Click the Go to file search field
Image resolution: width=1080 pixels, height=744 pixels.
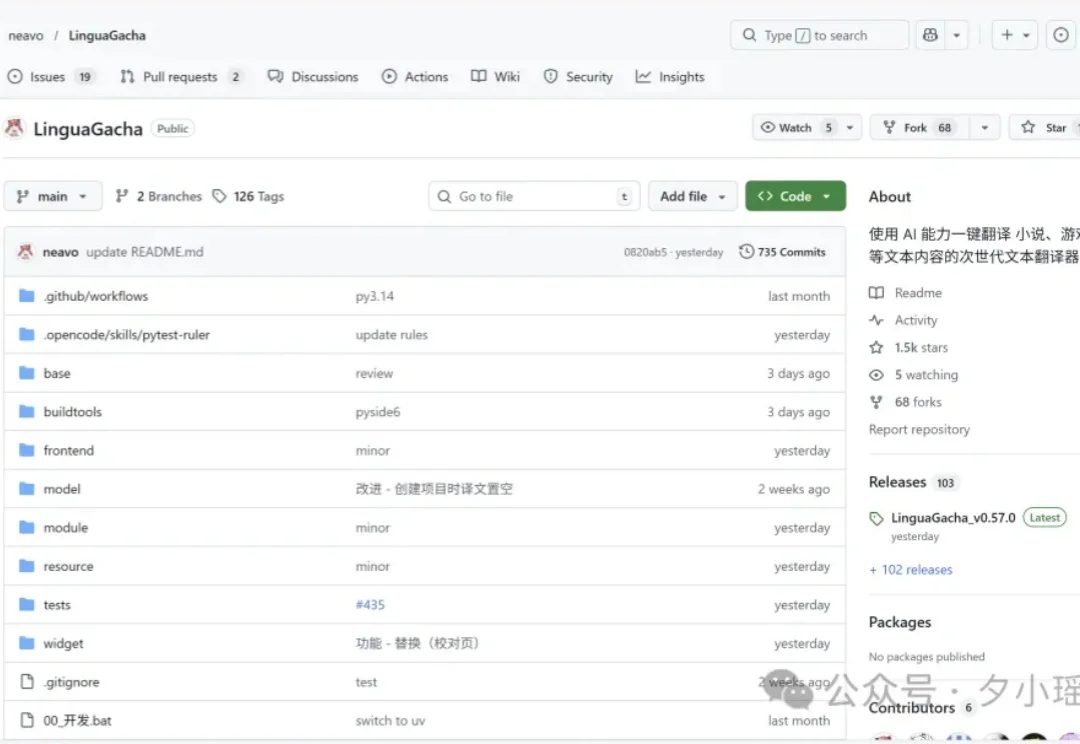[x=533, y=196]
